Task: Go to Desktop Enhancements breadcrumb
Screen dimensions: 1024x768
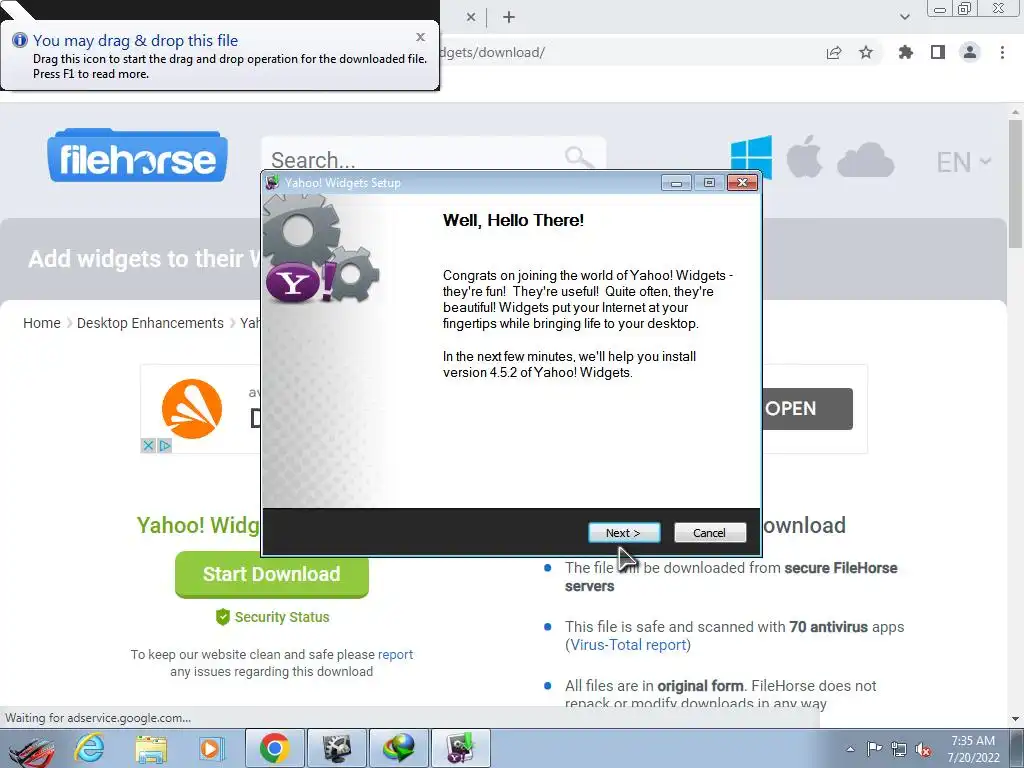Action: [150, 323]
